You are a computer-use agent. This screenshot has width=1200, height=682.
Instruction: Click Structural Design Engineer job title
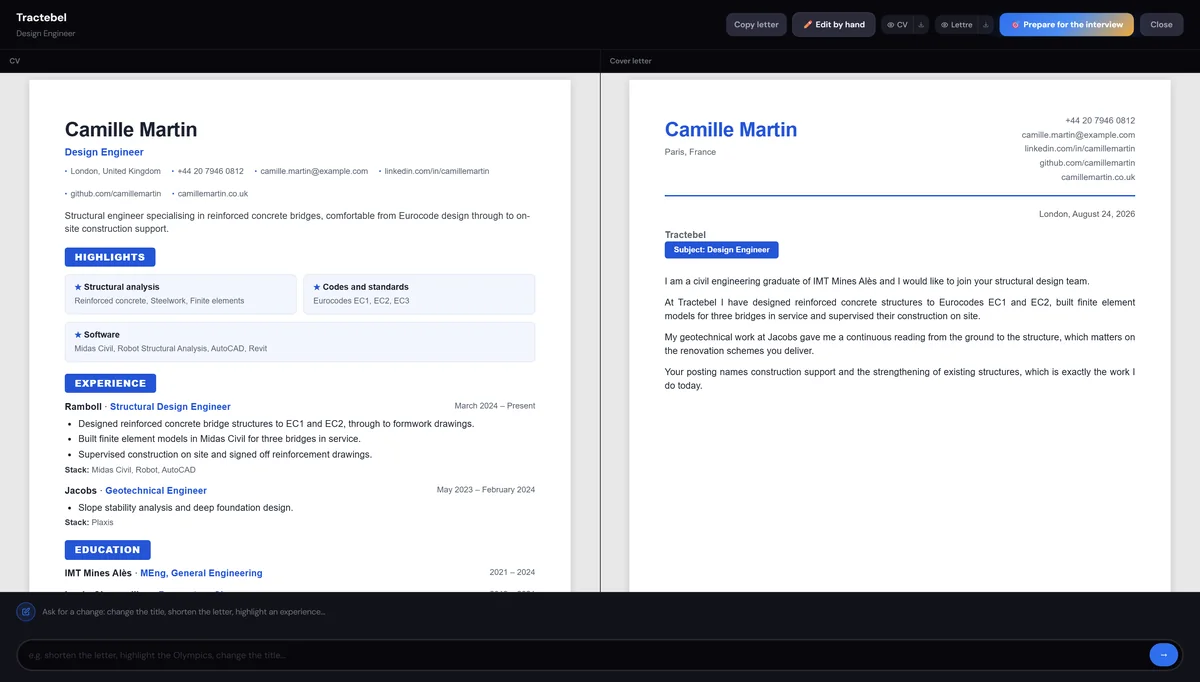click(170, 407)
